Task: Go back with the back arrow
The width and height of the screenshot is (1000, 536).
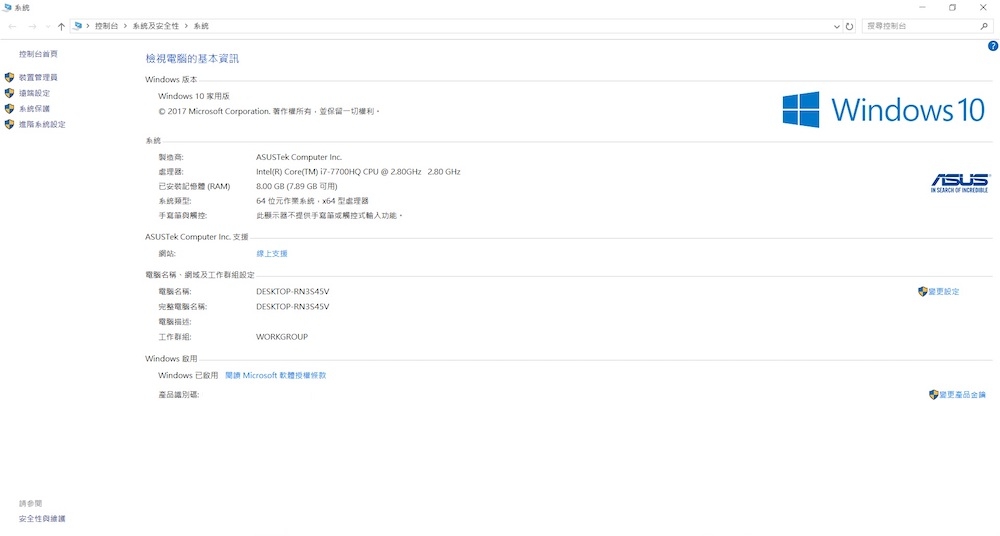Action: [x=12, y=26]
